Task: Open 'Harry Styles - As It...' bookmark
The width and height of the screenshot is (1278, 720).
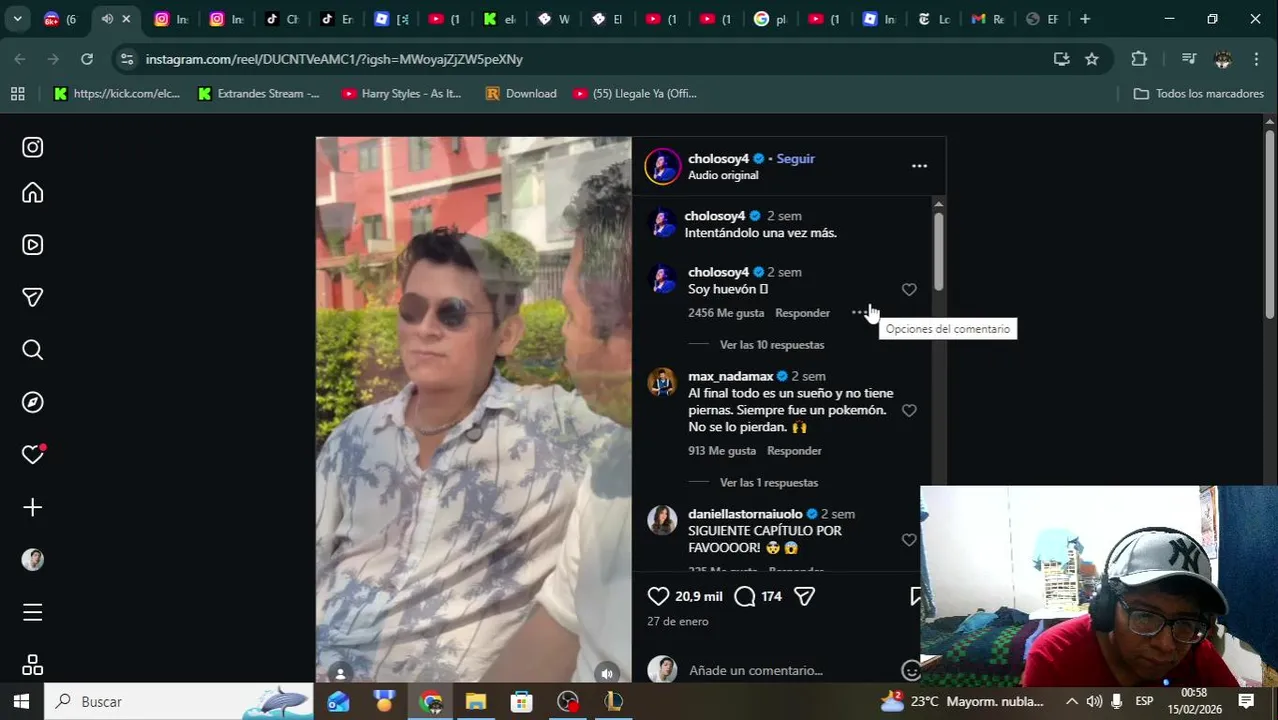Action: [x=402, y=94]
